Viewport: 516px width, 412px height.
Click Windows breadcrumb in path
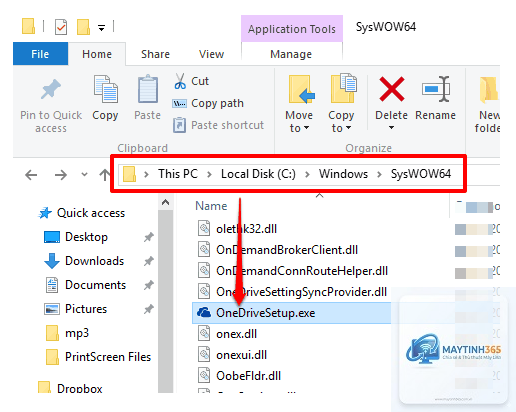343,174
